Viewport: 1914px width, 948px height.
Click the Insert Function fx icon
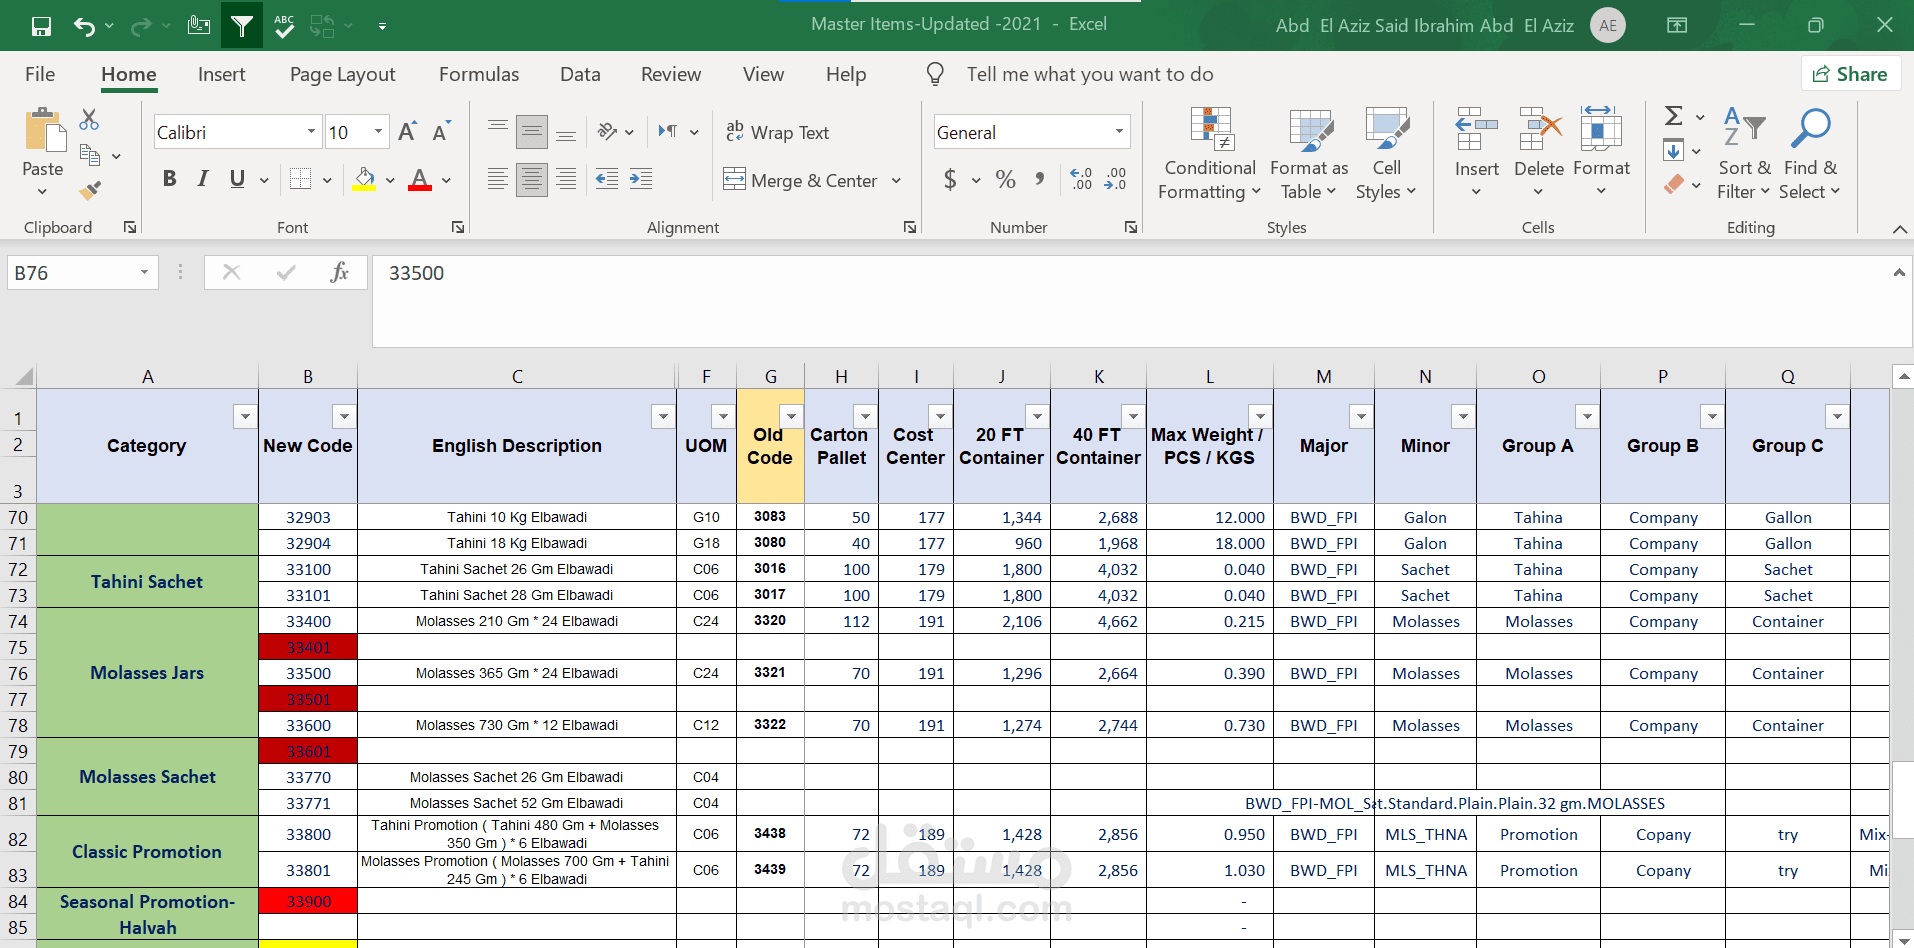pos(339,272)
